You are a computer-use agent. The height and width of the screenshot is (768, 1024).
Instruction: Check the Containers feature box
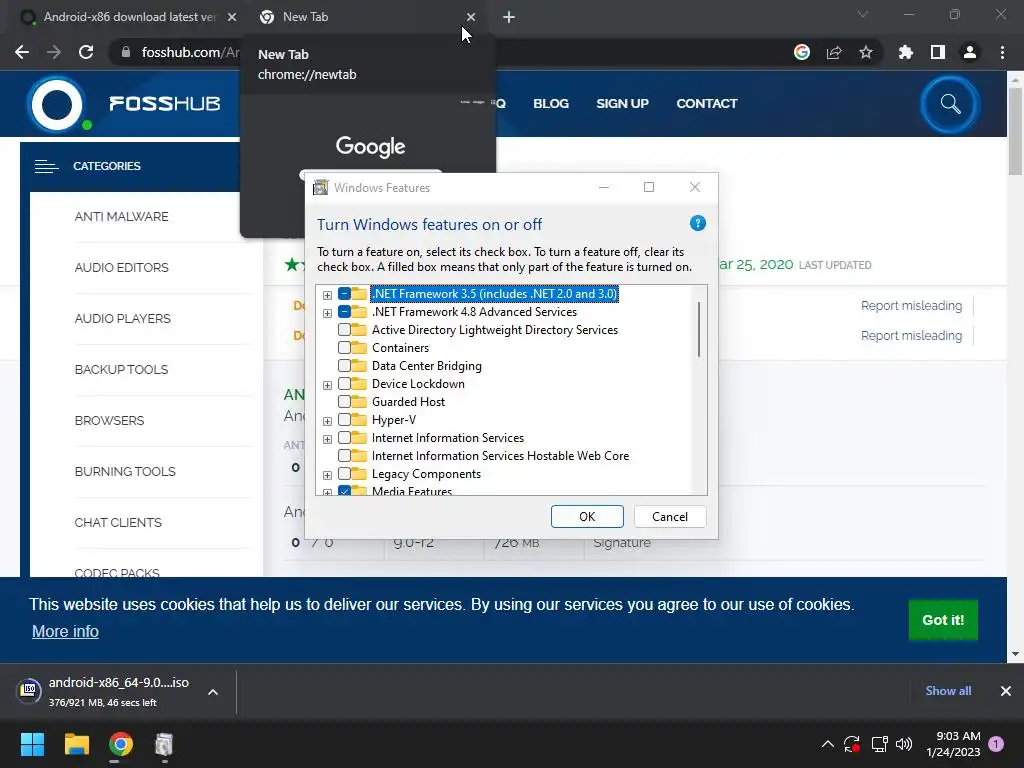pyautogui.click(x=344, y=348)
